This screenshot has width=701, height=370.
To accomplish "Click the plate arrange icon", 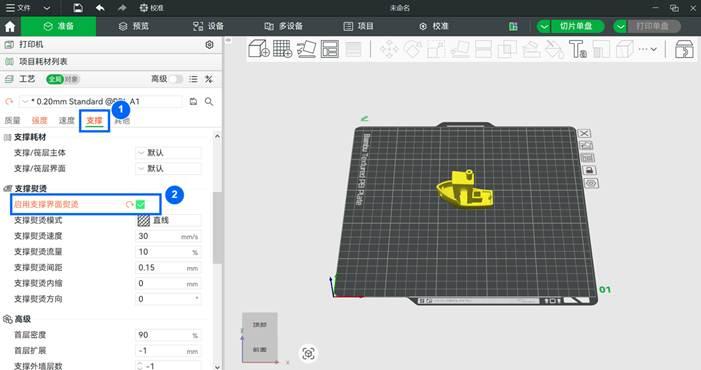I will (x=588, y=158).
